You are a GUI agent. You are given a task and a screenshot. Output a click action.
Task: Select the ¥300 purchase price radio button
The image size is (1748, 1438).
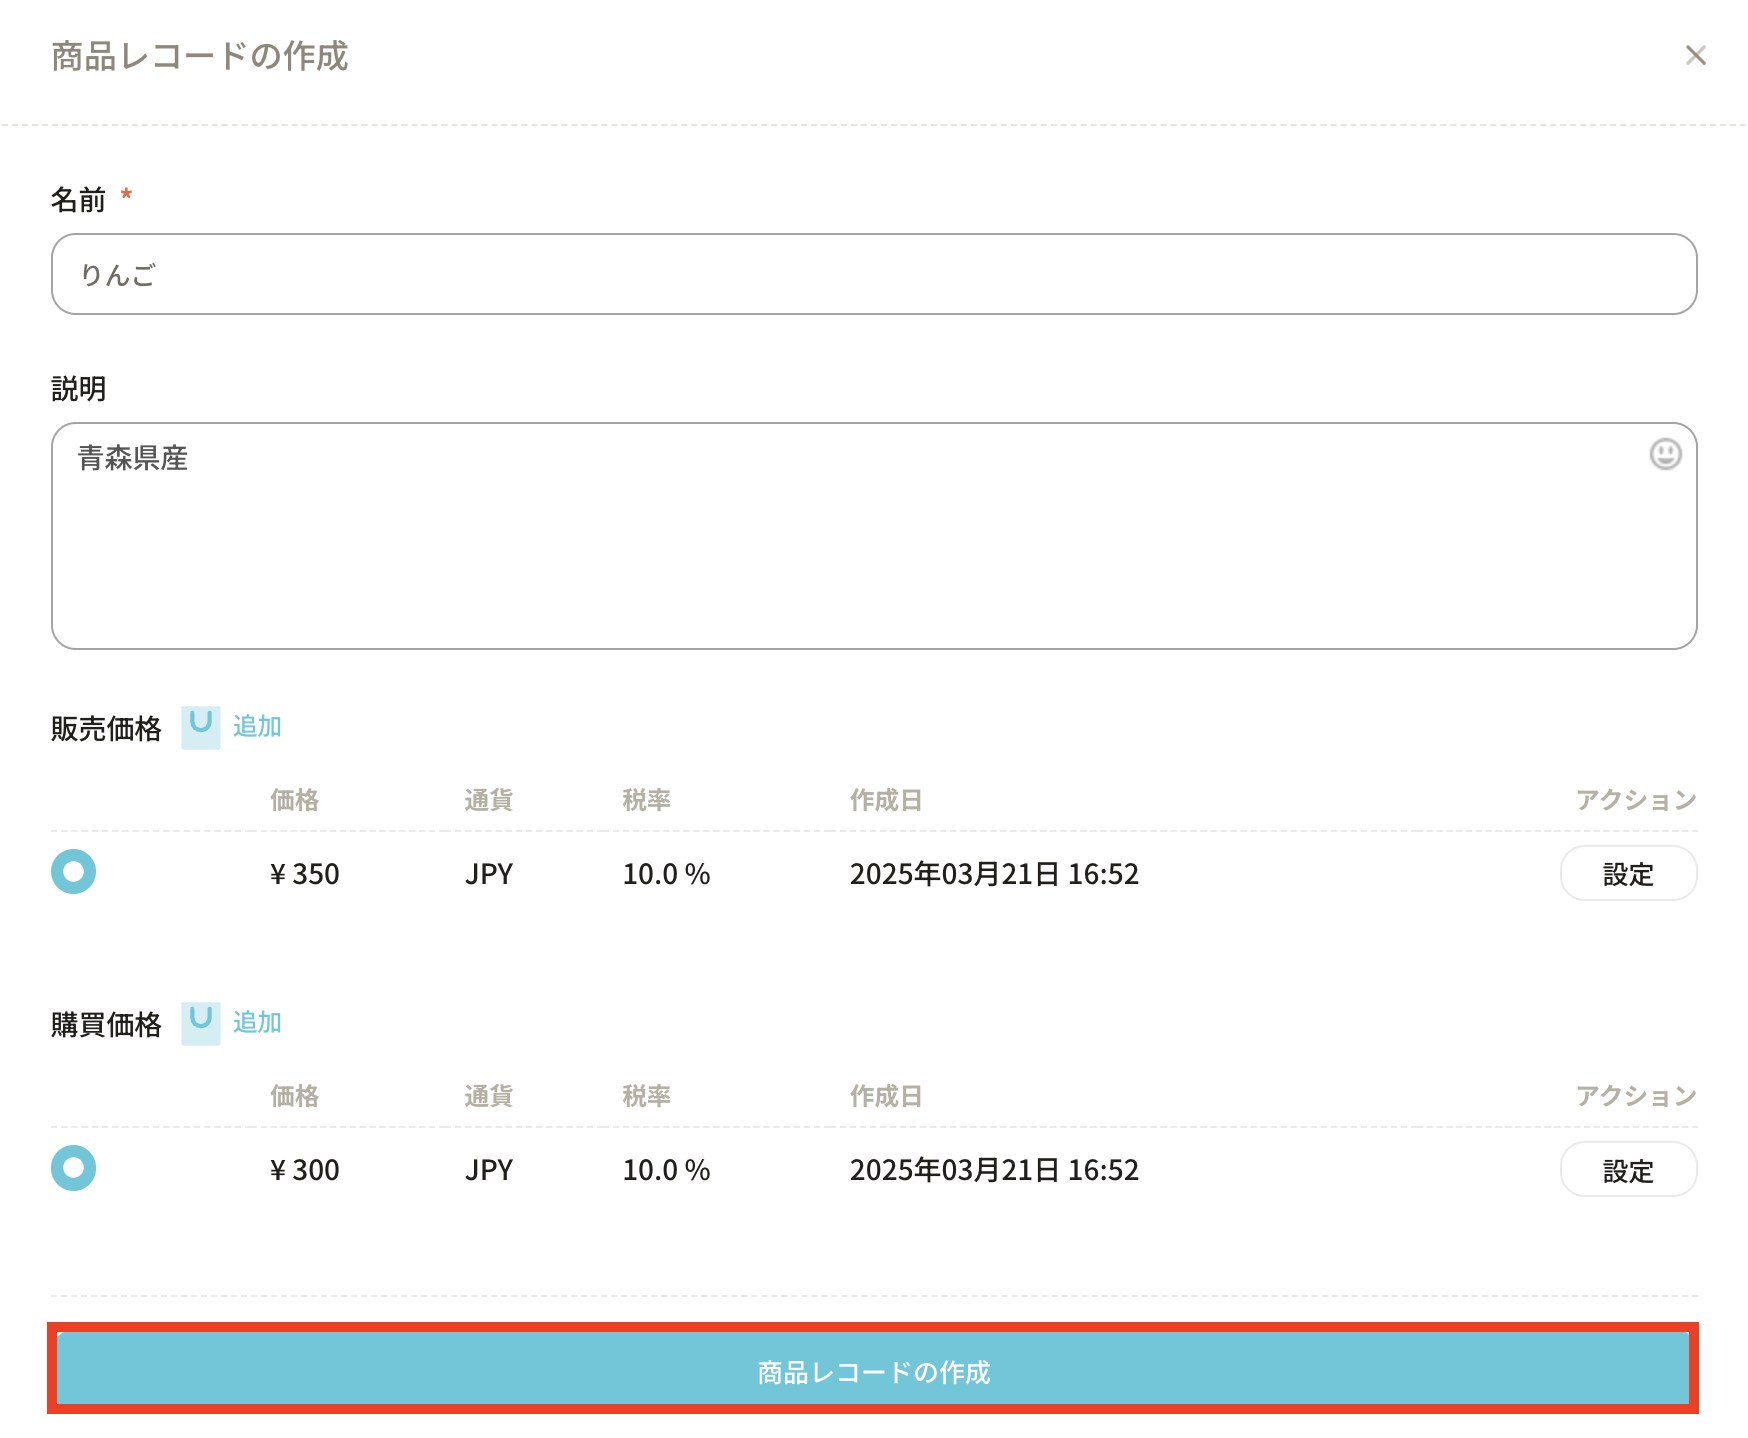click(x=74, y=1168)
